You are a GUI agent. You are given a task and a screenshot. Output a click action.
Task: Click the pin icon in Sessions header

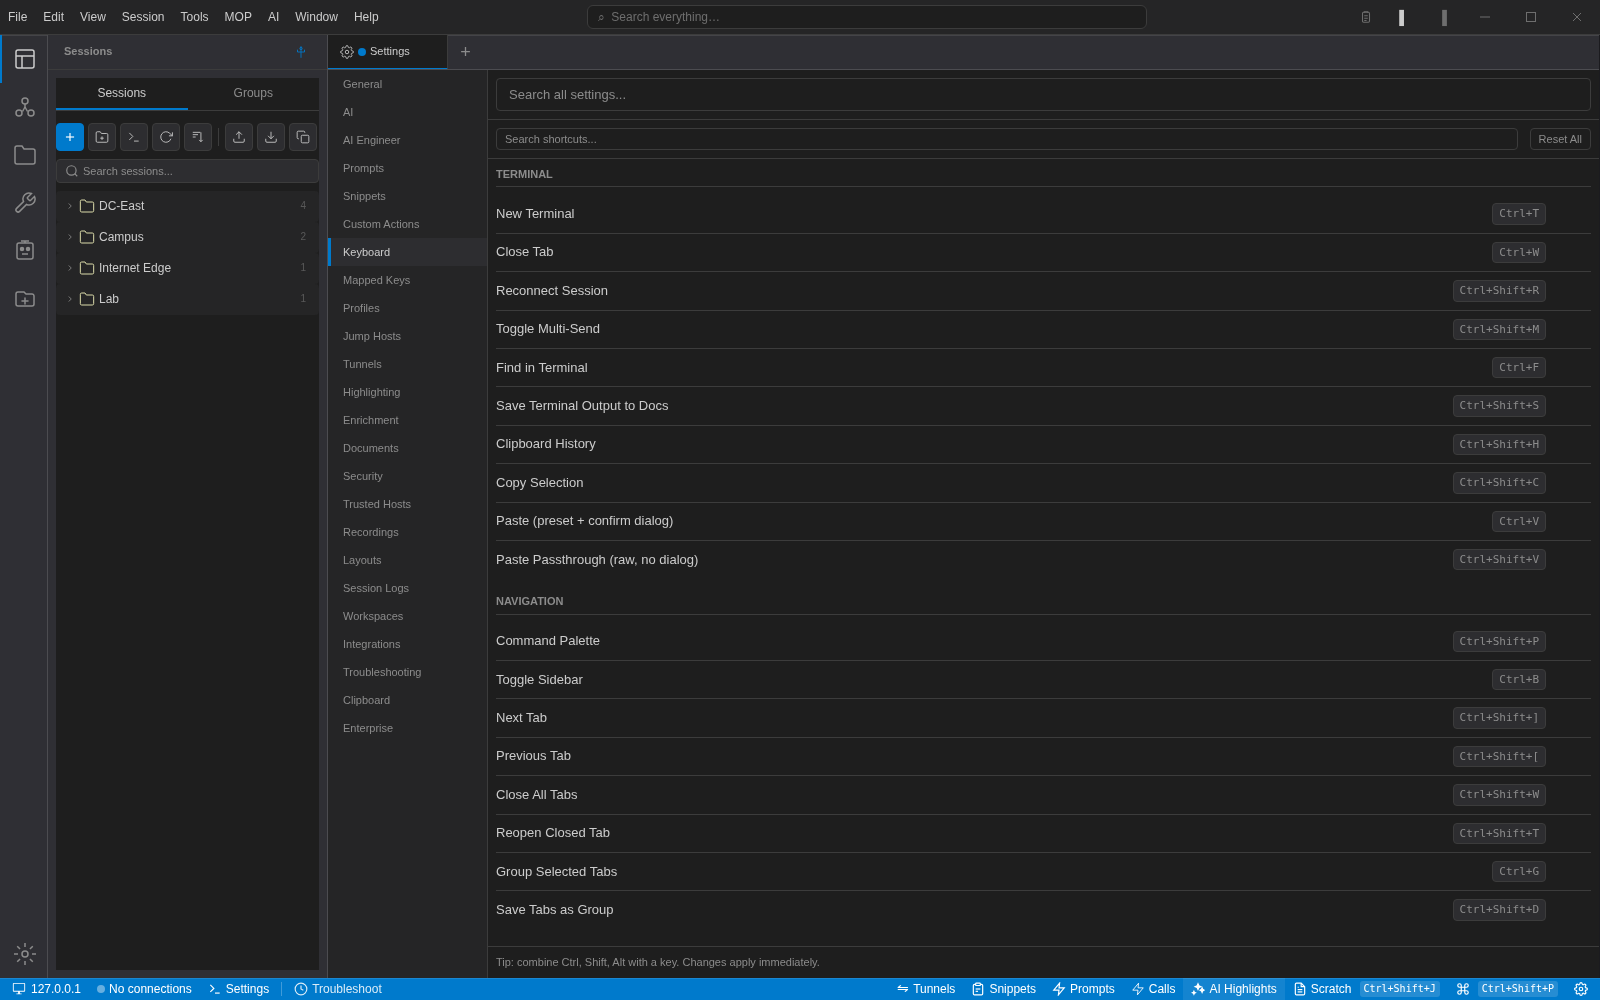(x=301, y=52)
